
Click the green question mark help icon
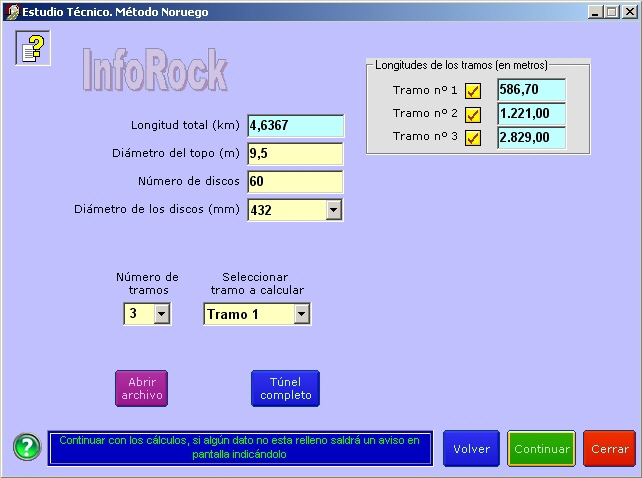coord(27,447)
